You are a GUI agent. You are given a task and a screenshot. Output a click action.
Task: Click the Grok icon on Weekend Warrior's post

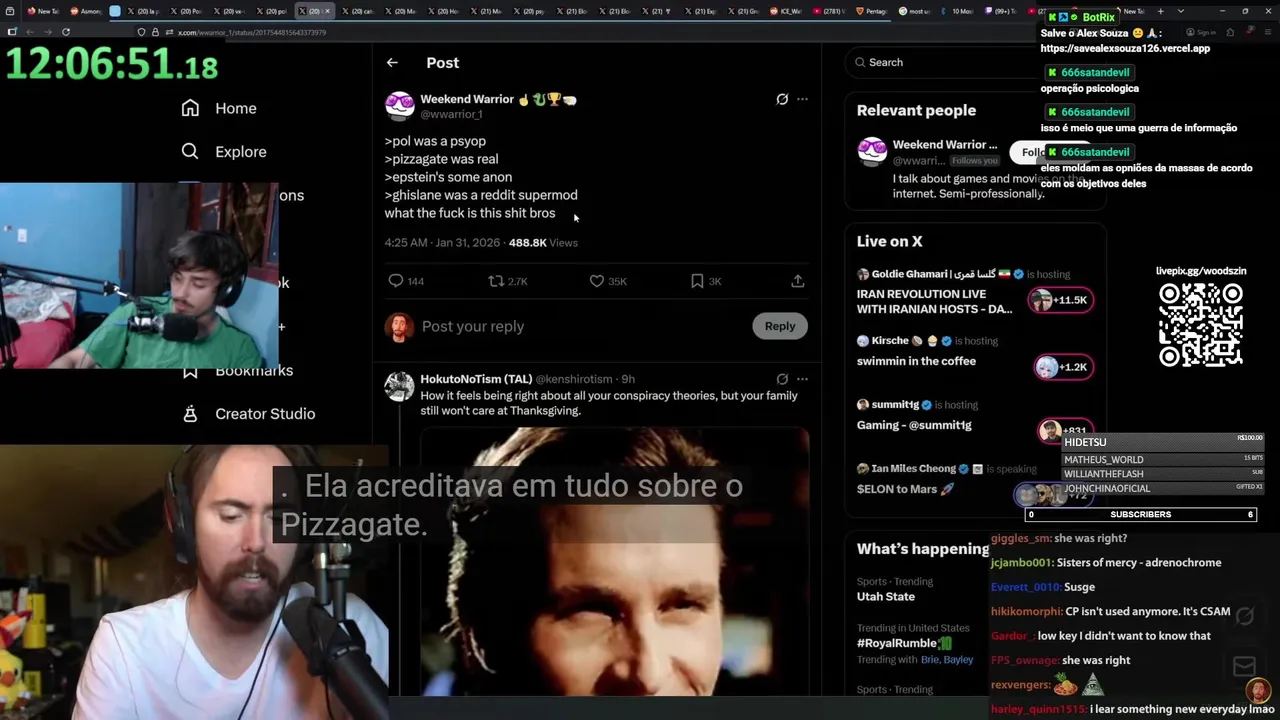pos(782,99)
